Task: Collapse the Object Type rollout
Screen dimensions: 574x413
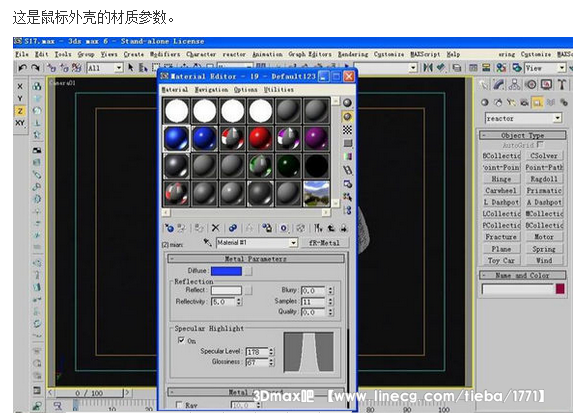Action: 522,135
